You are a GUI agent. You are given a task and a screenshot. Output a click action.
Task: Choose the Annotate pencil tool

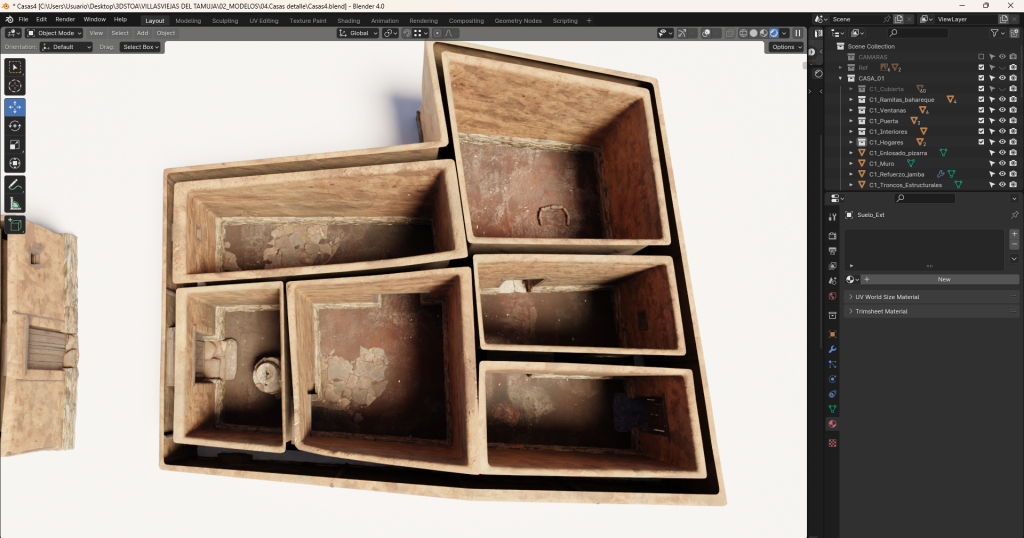[x=15, y=185]
